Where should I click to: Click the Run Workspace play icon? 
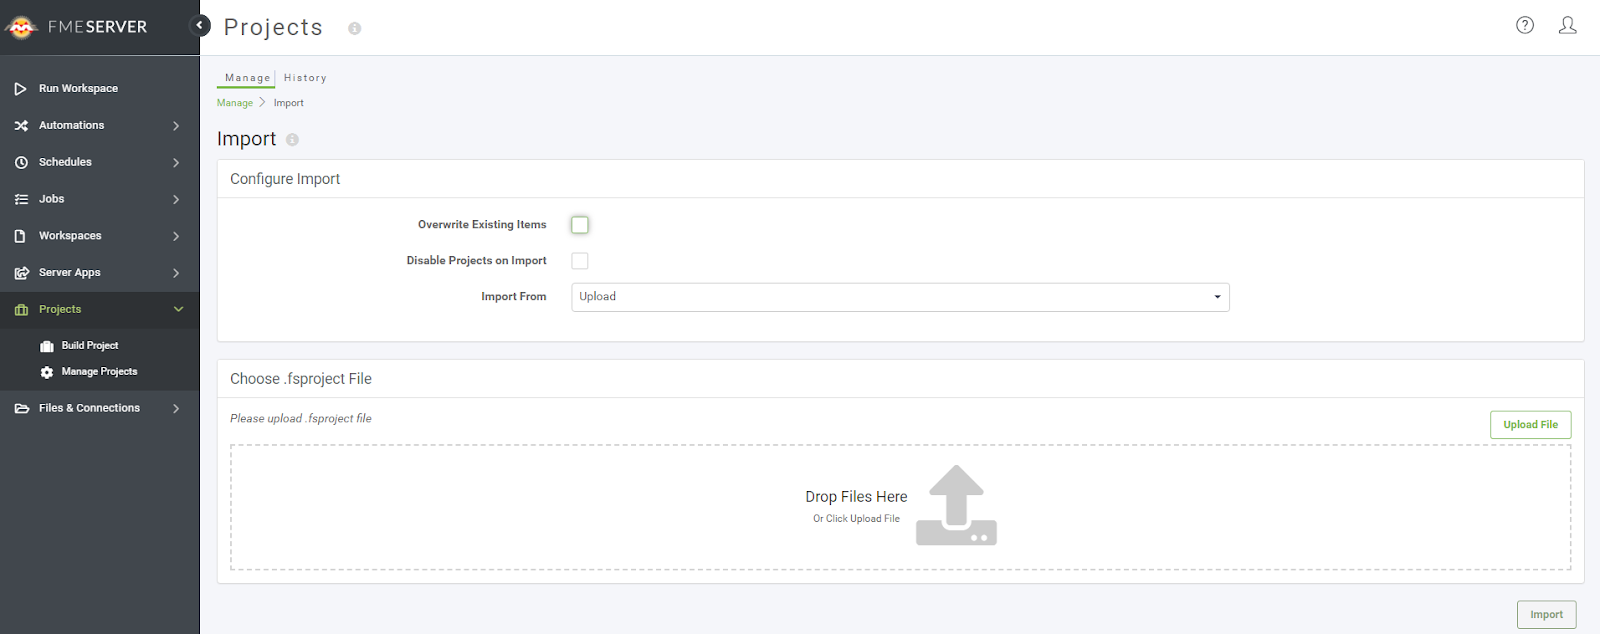[x=21, y=89]
